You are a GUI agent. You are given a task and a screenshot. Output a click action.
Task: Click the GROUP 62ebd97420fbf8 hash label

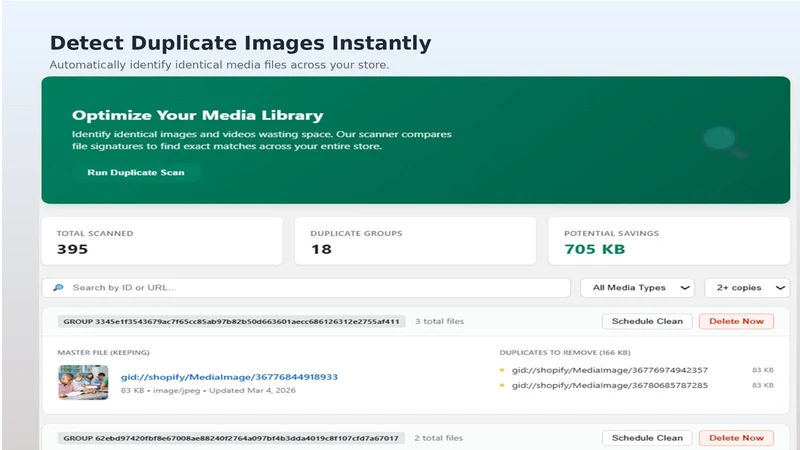tap(231, 438)
